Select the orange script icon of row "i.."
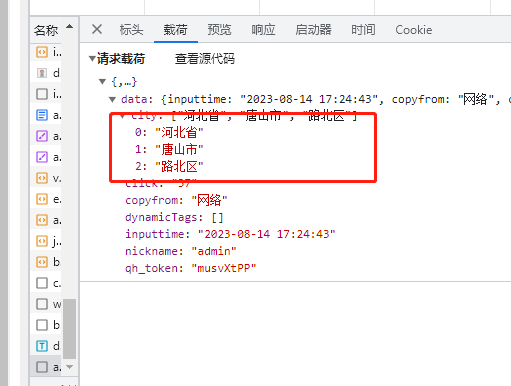Image resolution: width=511 pixels, height=386 pixels. [x=42, y=52]
